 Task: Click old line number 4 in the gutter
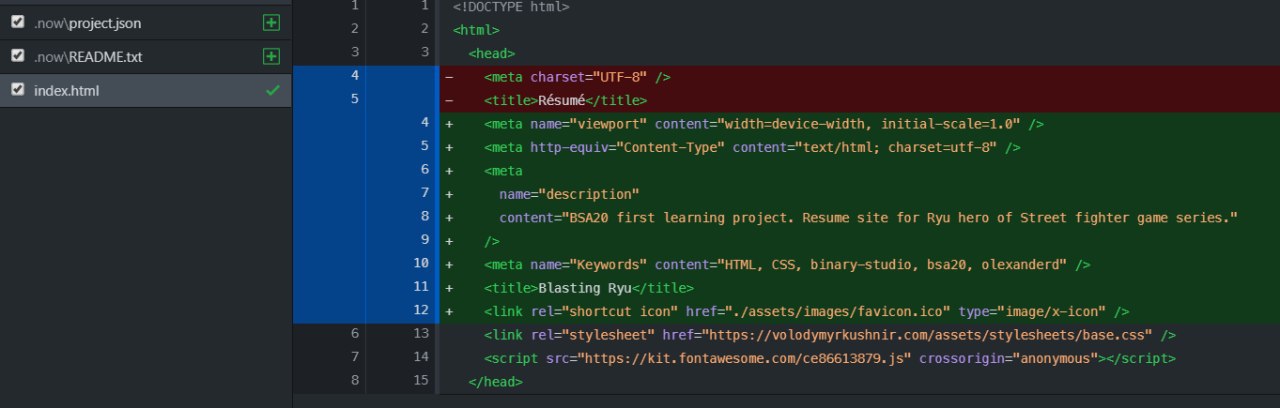point(353,75)
